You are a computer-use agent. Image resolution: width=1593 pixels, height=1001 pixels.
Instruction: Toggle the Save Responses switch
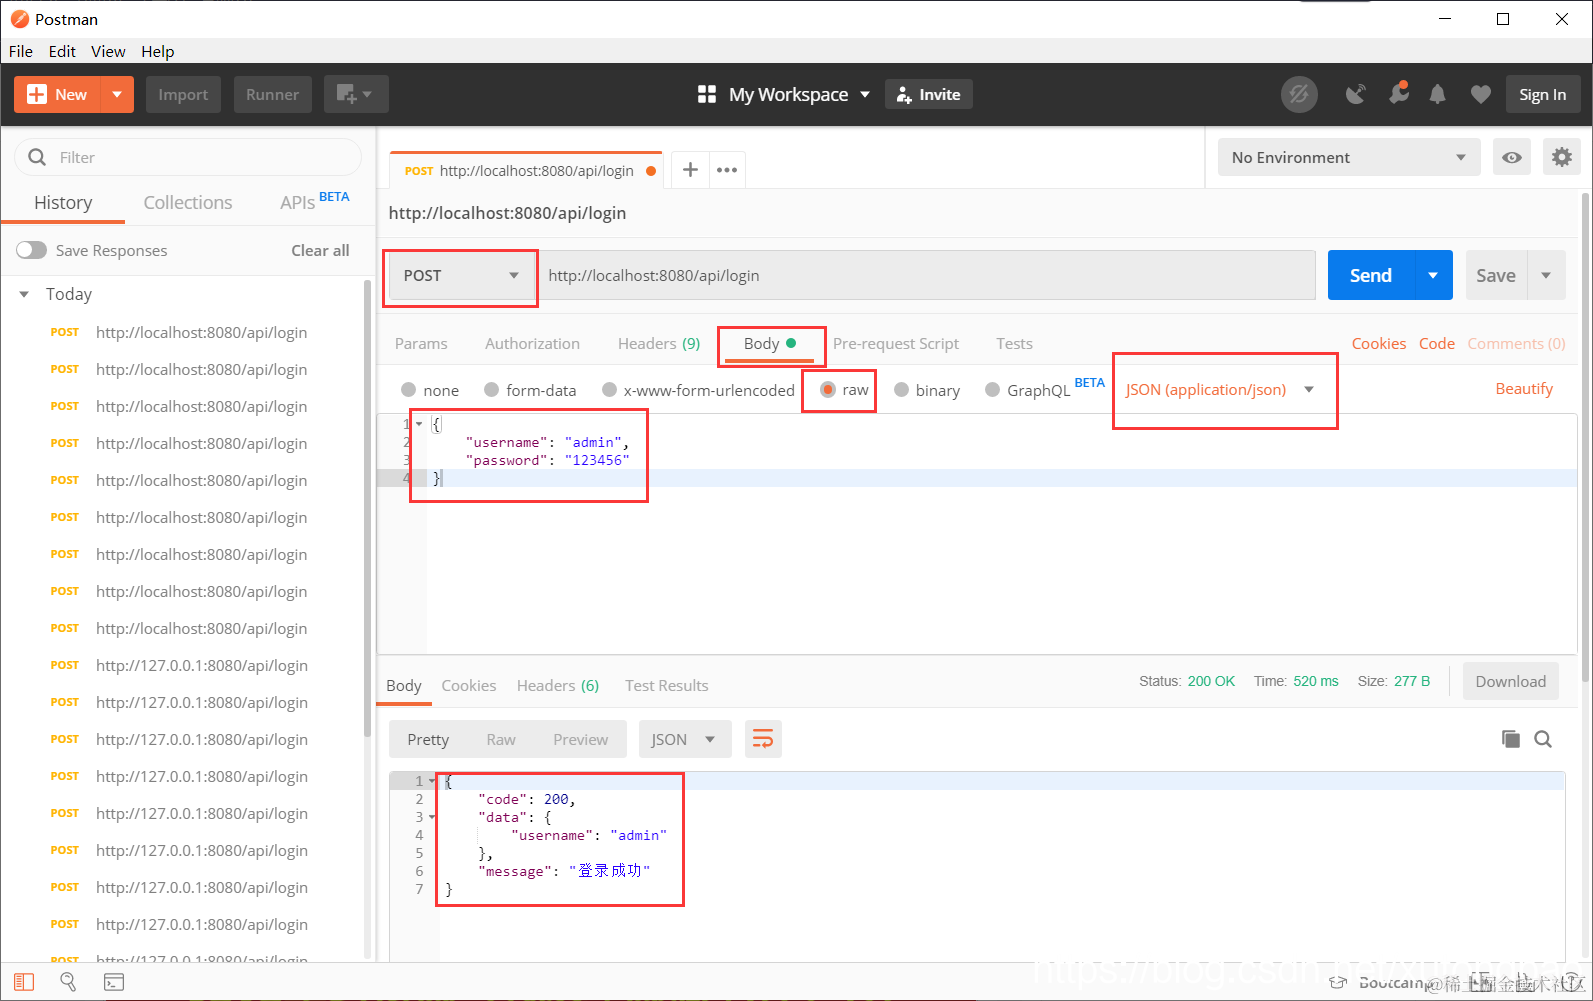pos(31,250)
